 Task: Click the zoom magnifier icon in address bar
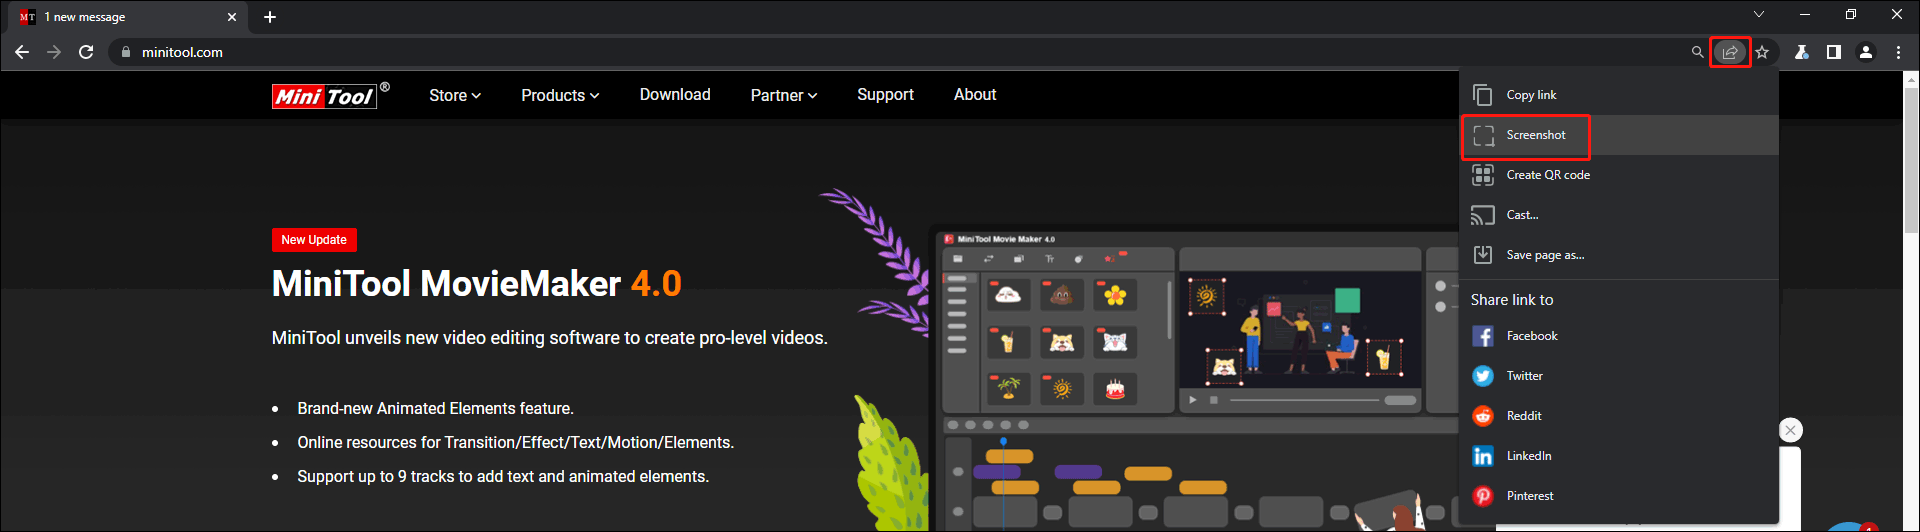pyautogui.click(x=1697, y=52)
